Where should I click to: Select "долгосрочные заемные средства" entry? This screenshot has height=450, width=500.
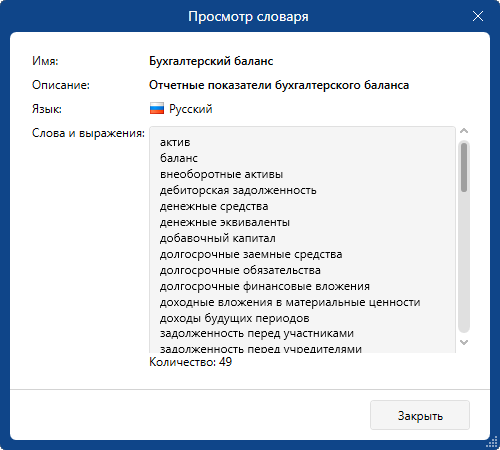tap(251, 254)
